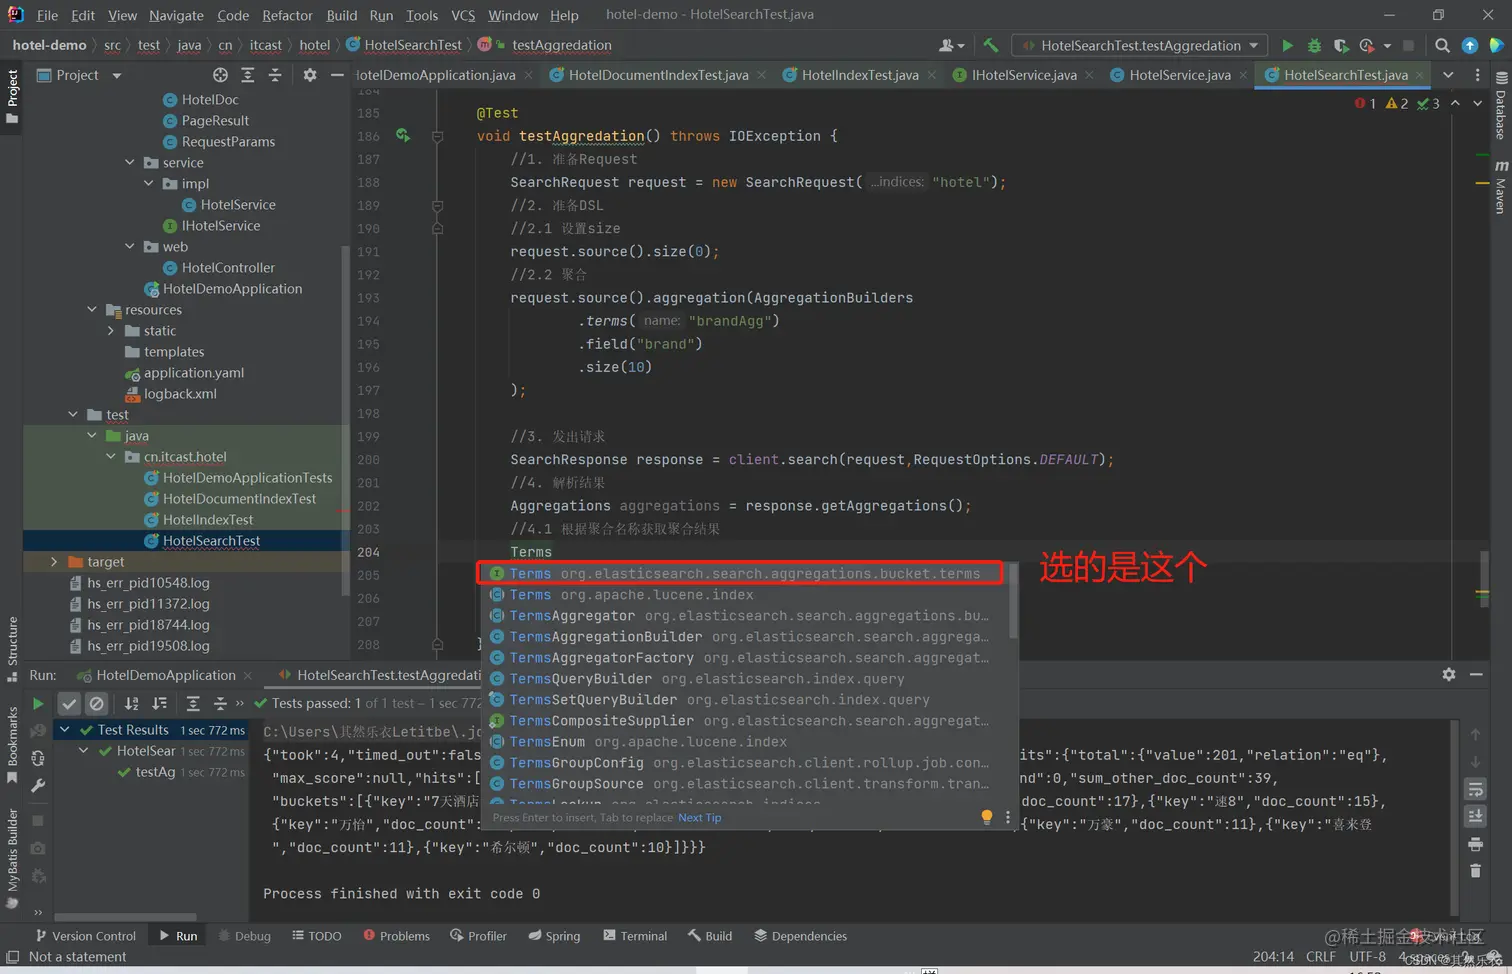Toggle soft-wrap in console
The height and width of the screenshot is (974, 1512).
(1475, 790)
